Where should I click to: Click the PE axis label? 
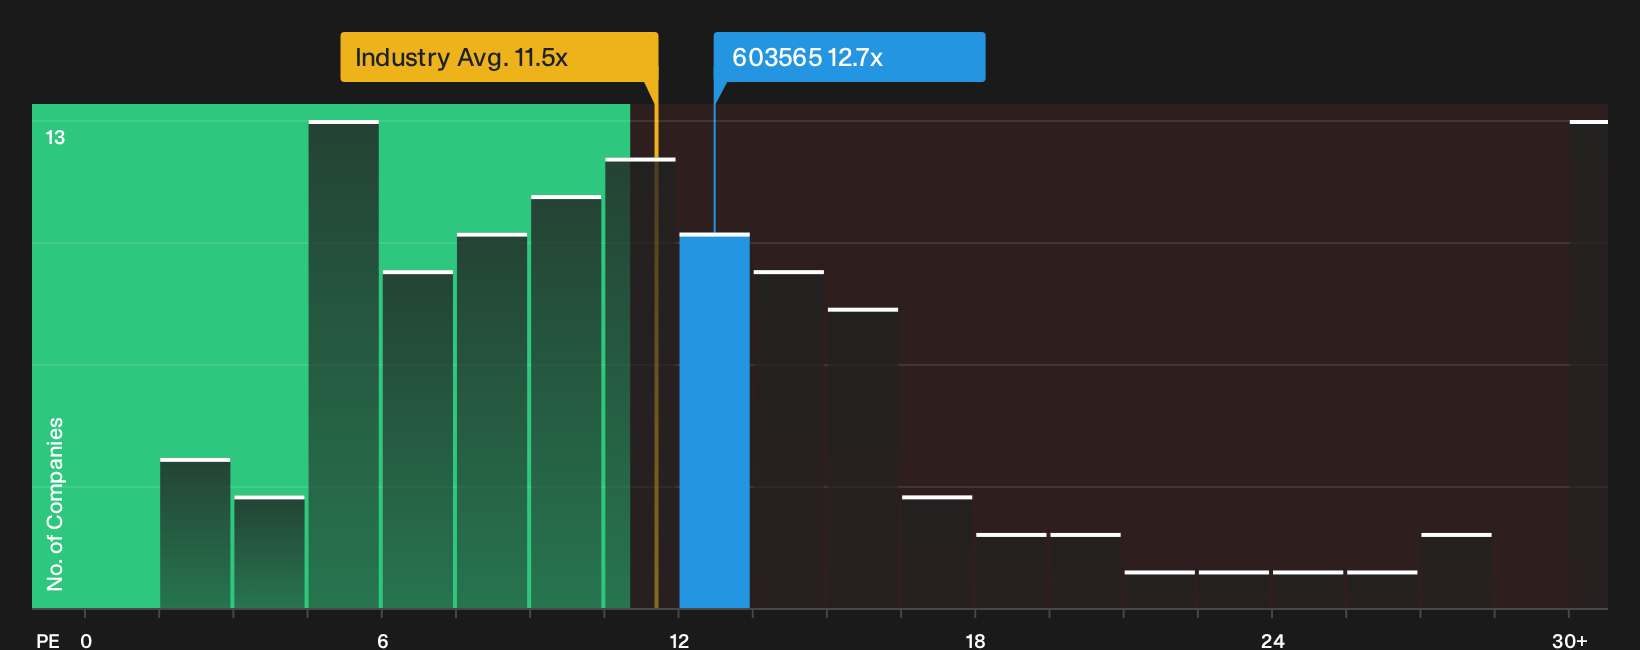click(48, 641)
